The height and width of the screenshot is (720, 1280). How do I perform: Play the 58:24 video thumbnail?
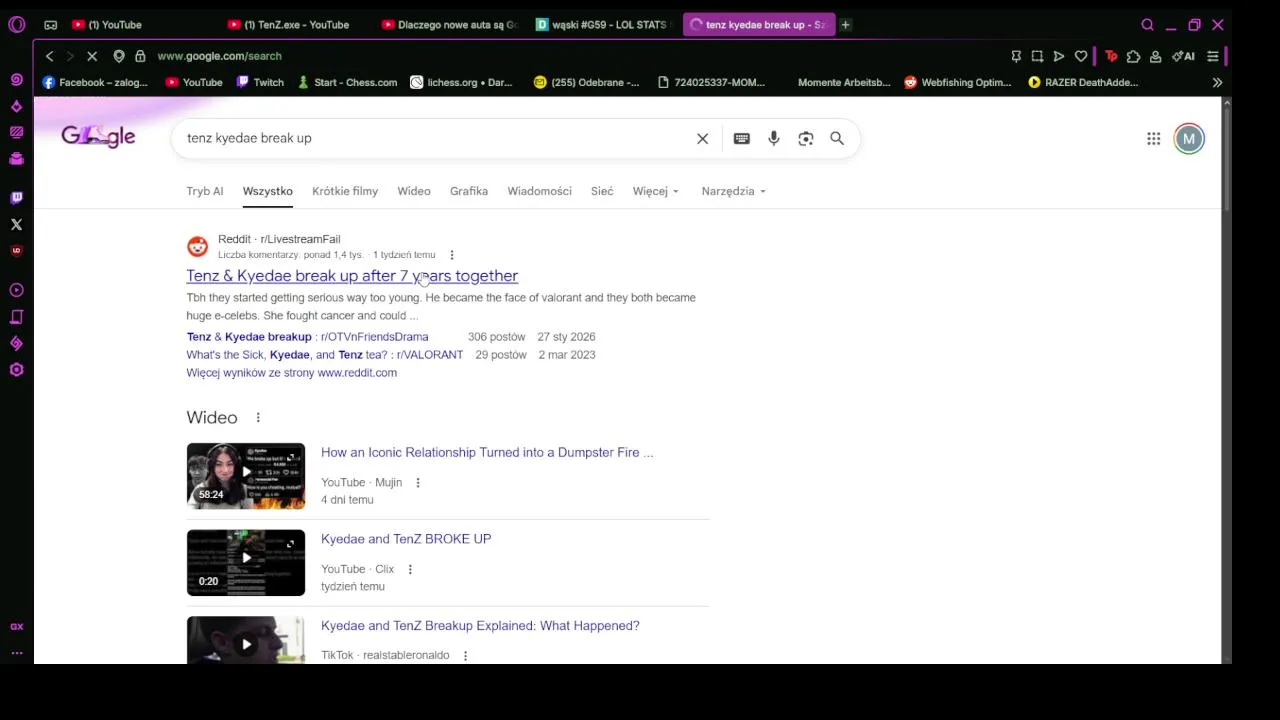(246, 476)
